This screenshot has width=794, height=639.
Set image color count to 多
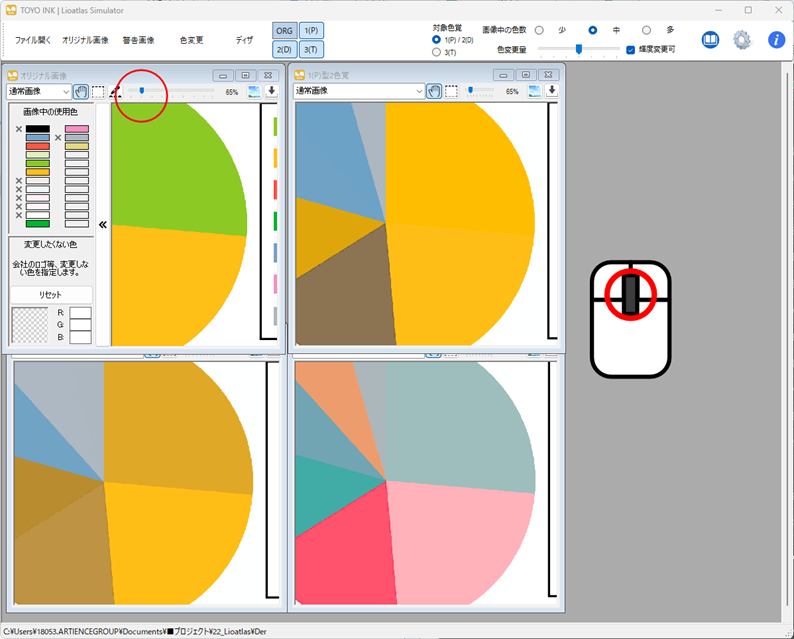(646, 30)
